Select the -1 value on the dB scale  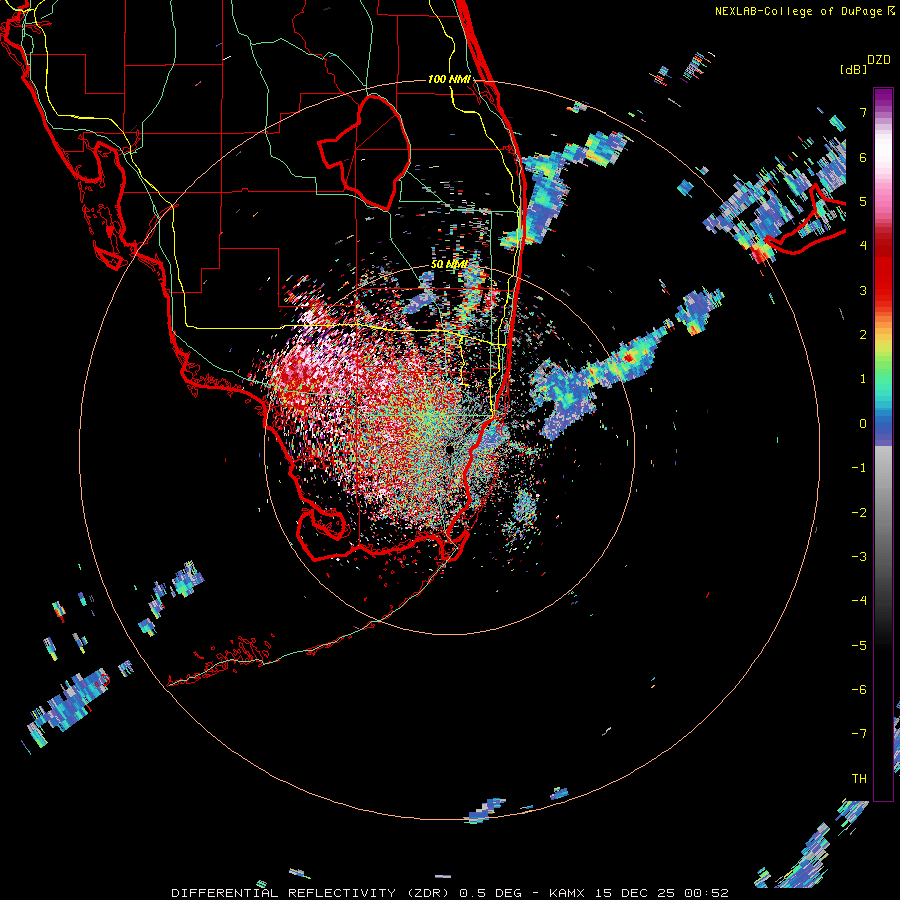(x=859, y=468)
